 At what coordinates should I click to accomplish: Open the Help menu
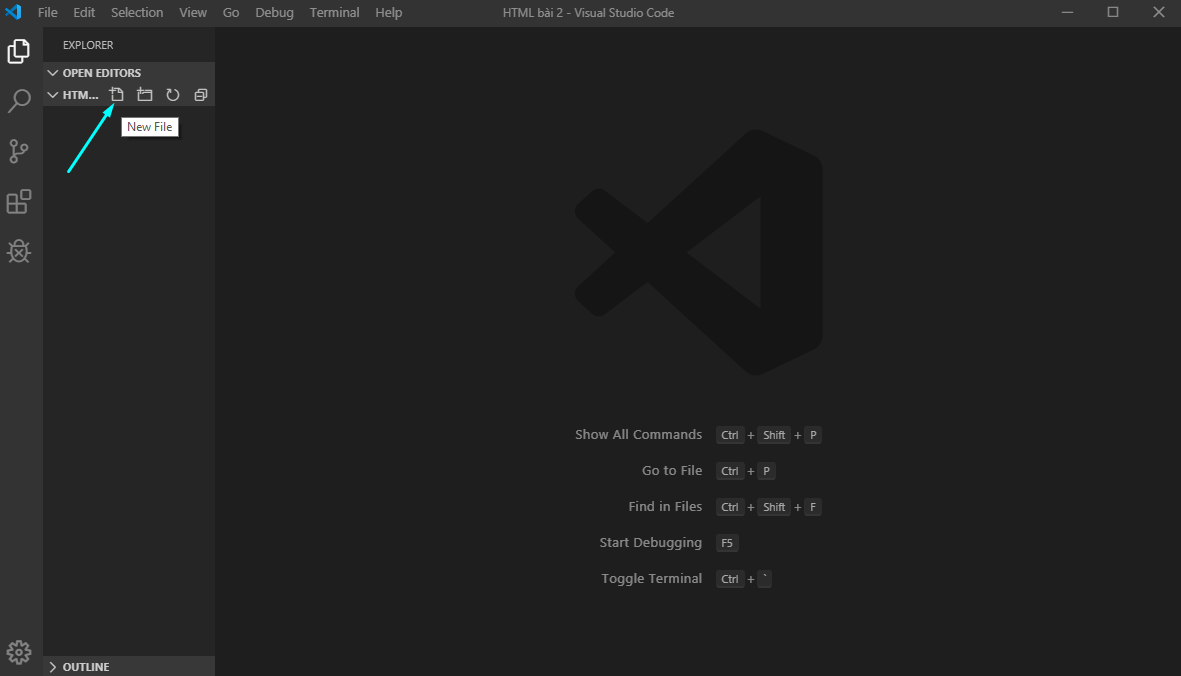(x=389, y=13)
